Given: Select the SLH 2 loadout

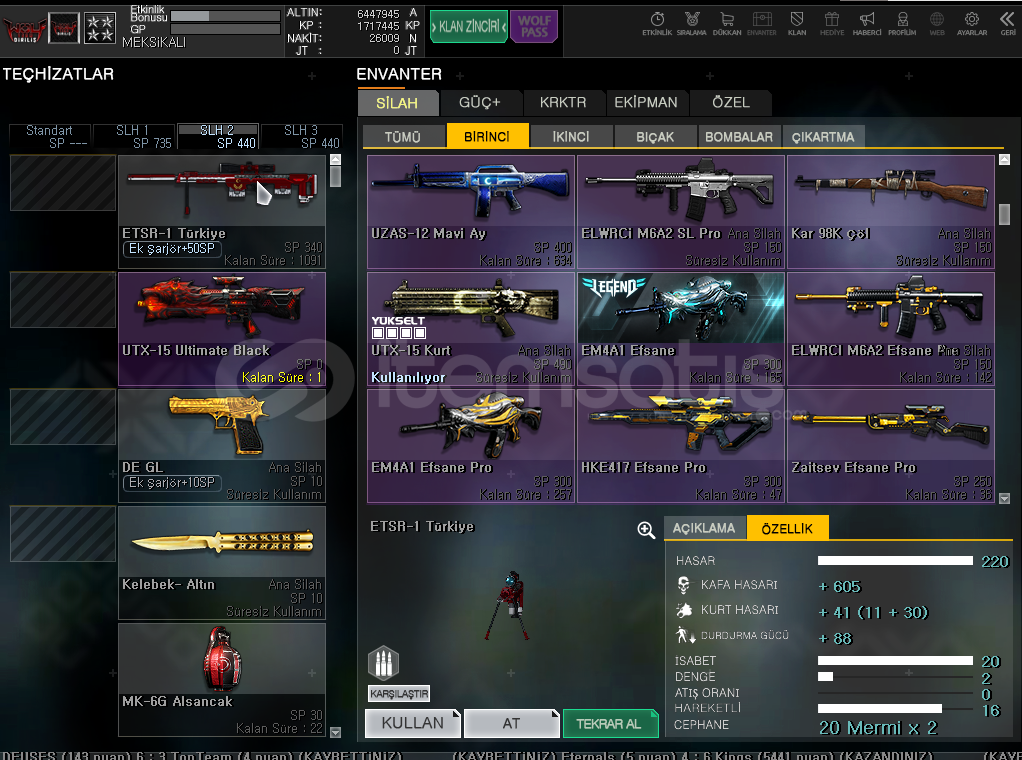Looking at the screenshot, I should pos(218,137).
